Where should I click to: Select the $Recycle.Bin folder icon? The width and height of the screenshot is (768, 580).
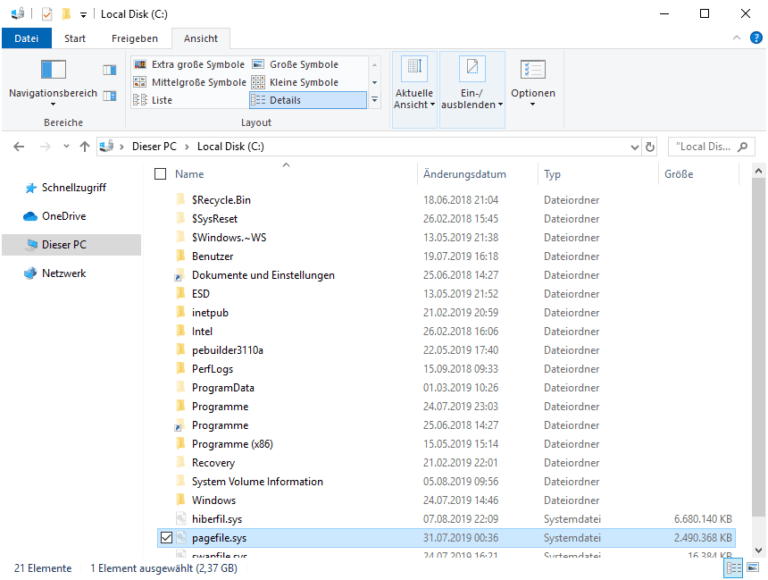(x=181, y=199)
